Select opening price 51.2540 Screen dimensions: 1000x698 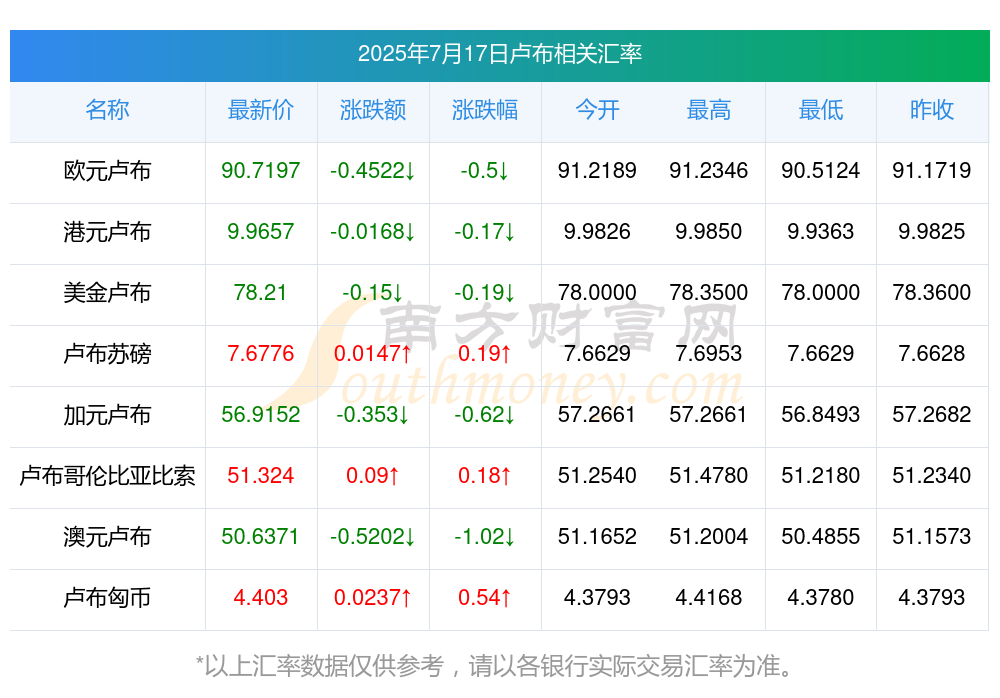[x=597, y=475]
